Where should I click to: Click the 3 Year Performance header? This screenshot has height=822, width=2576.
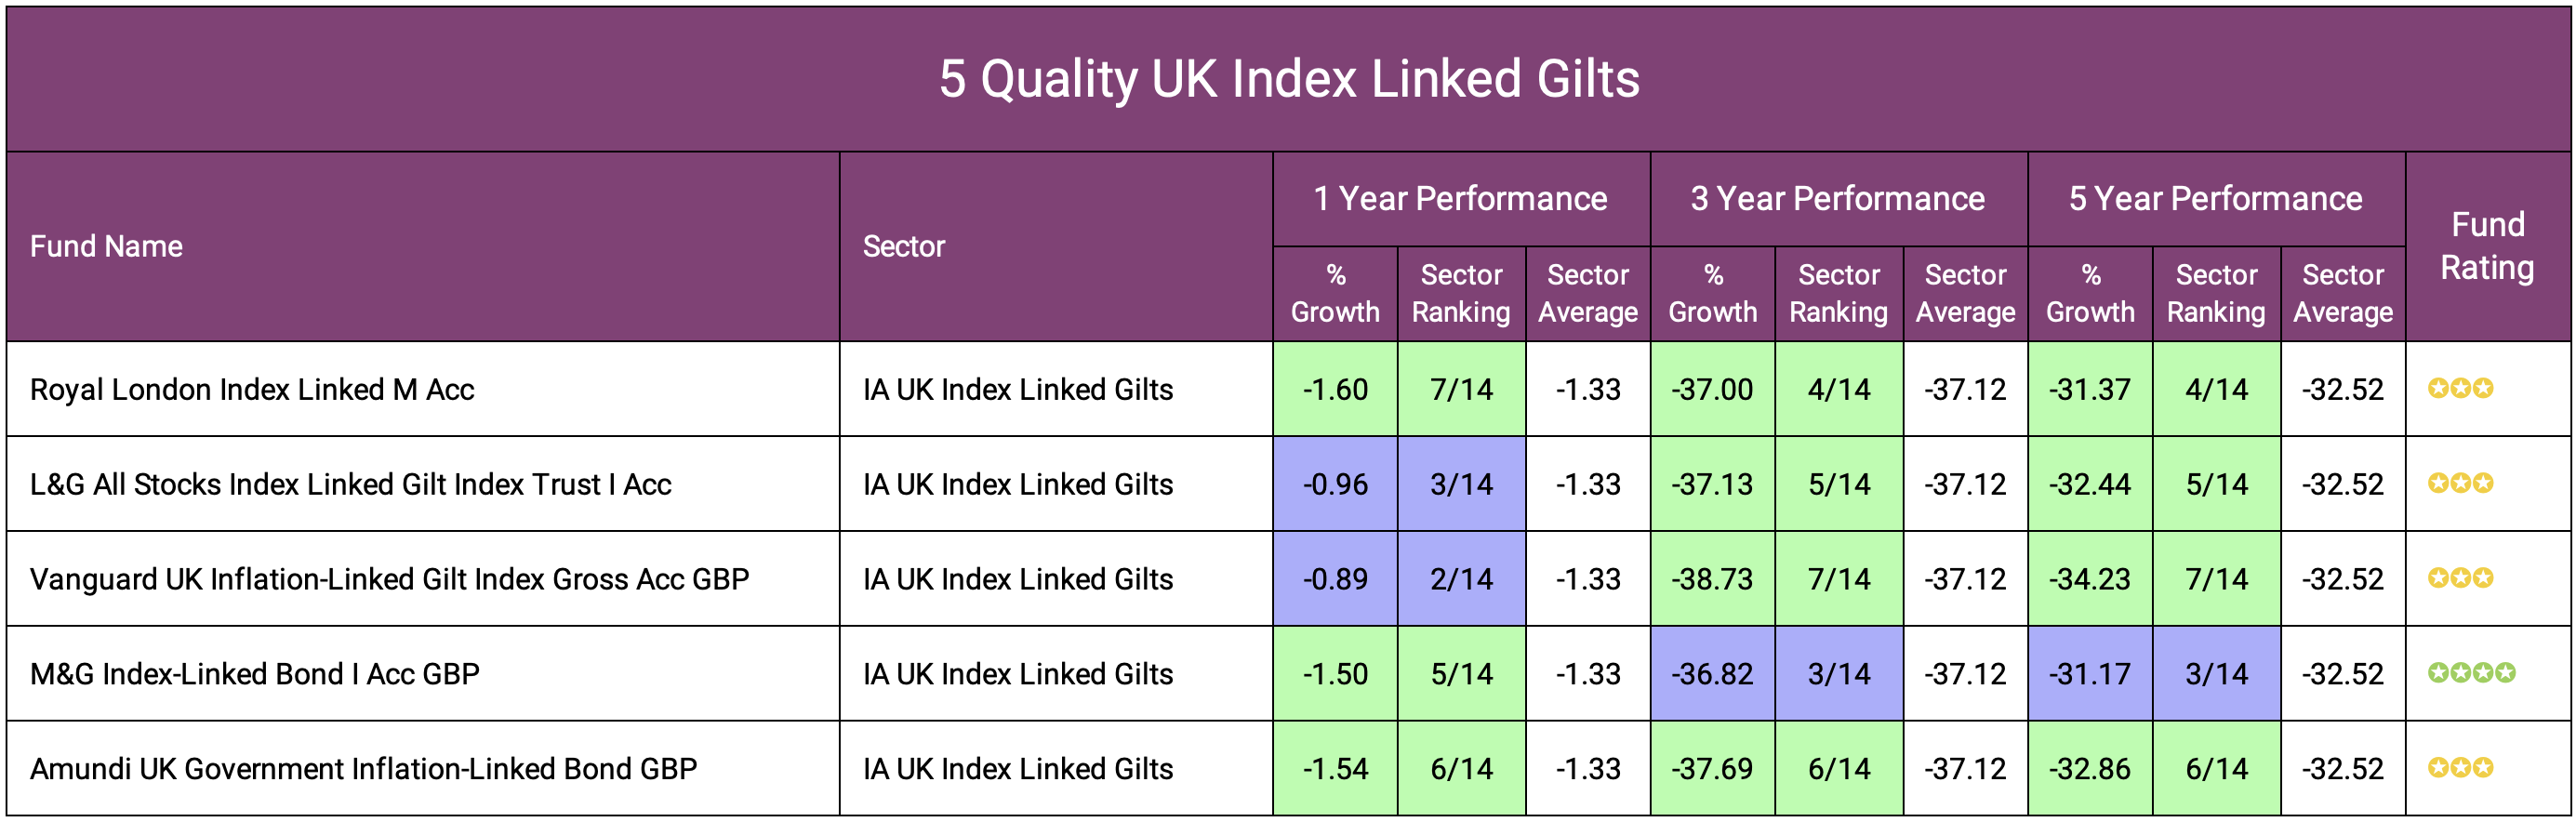(1837, 199)
